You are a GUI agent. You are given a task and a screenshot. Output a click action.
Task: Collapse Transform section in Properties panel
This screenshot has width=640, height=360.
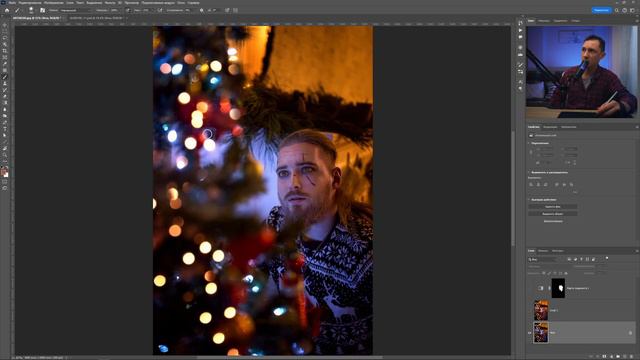coord(529,143)
